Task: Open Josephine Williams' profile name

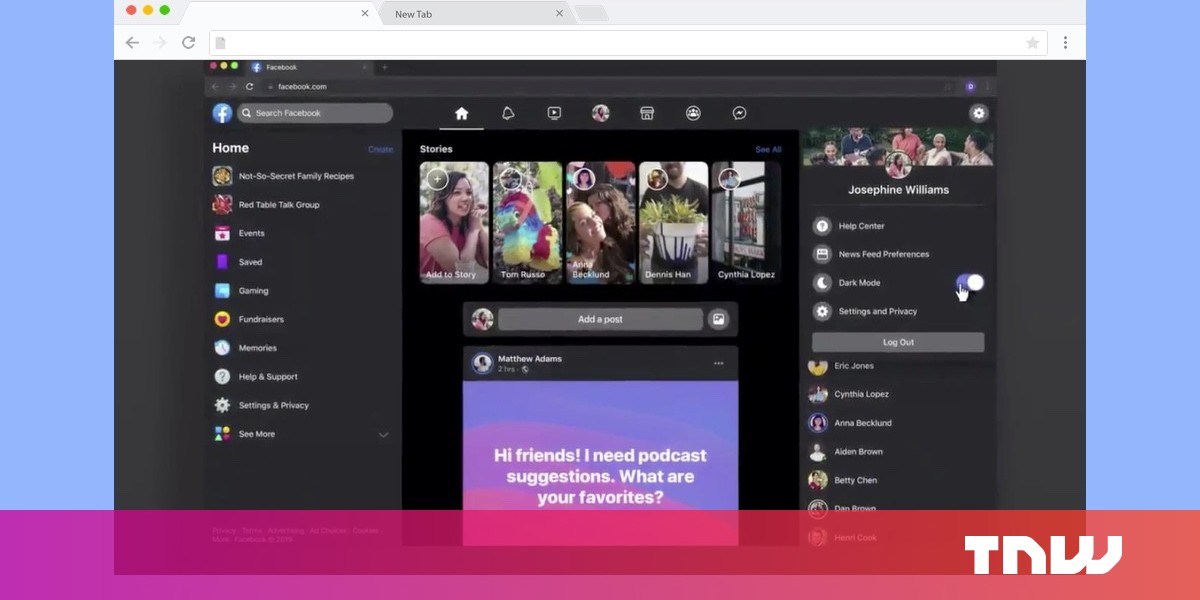Action: (x=898, y=190)
